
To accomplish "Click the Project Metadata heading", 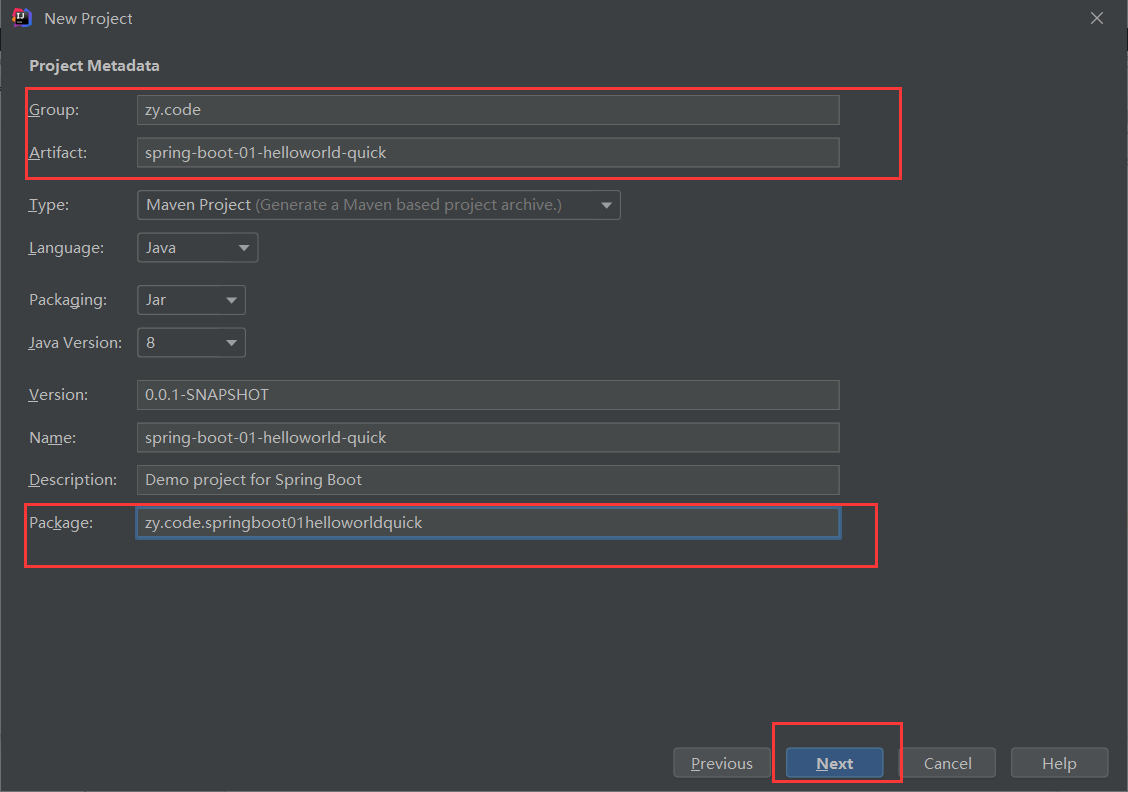I will (94, 65).
